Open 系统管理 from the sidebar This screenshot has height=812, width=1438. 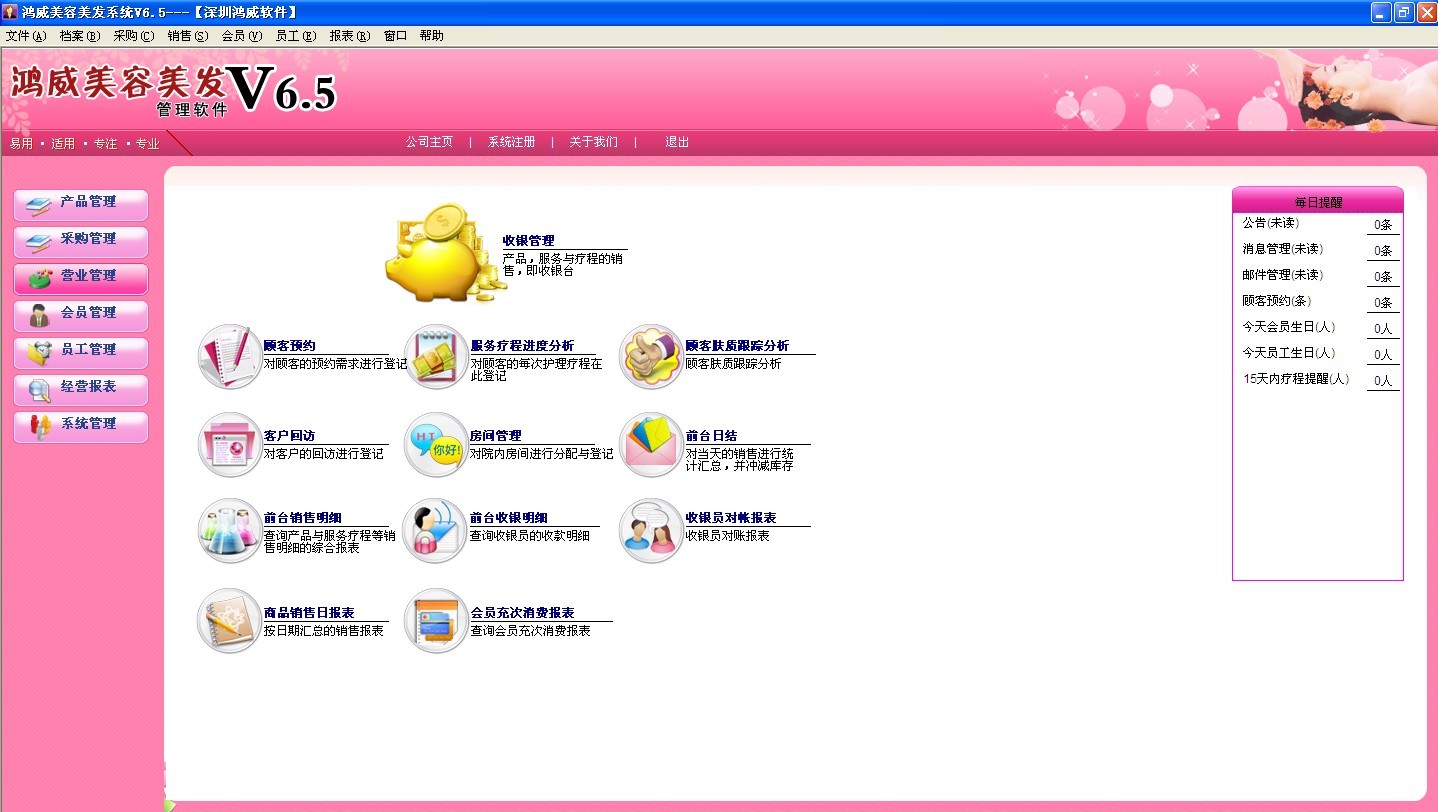pyautogui.click(x=81, y=425)
